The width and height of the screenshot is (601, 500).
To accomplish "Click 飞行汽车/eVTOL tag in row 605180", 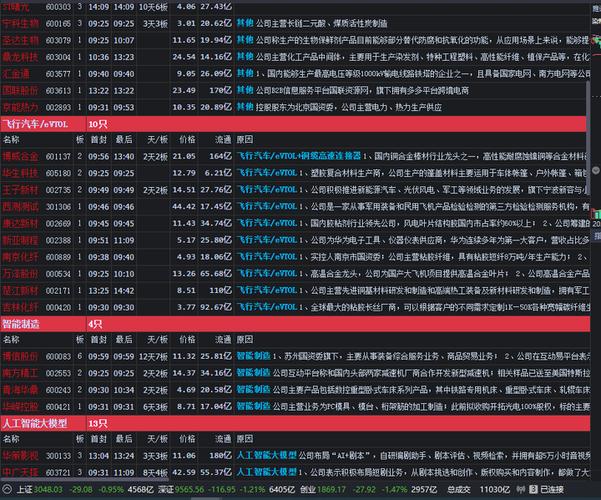I will (x=267, y=173).
